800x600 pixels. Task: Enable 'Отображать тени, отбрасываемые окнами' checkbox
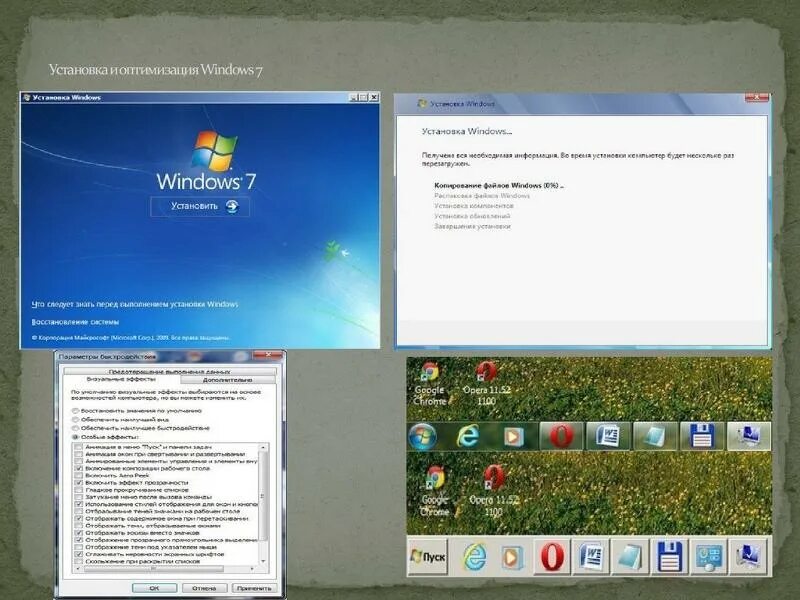click(x=79, y=526)
